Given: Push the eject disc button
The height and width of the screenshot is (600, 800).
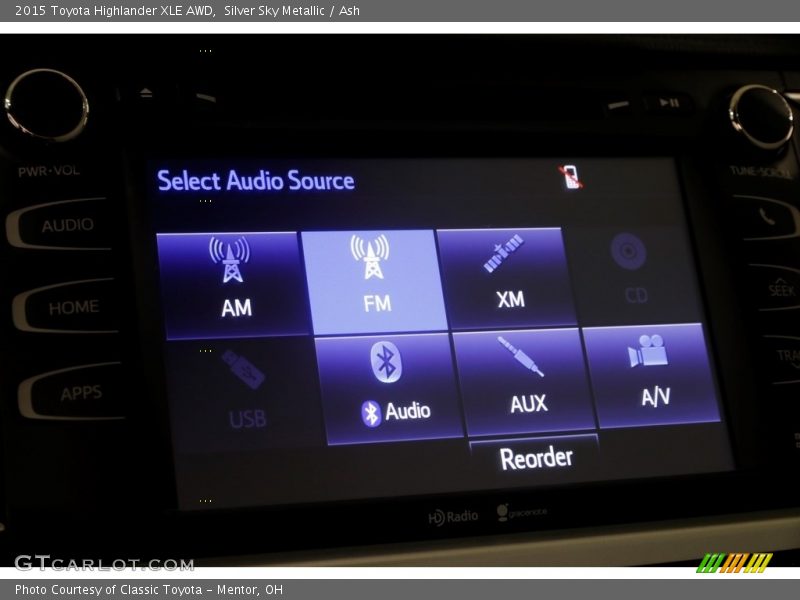Looking at the screenshot, I should 146,93.
